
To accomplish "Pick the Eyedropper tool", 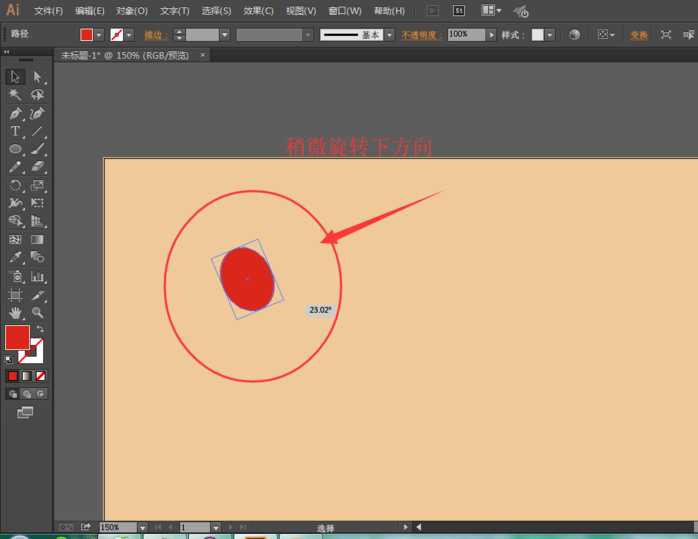I will click(x=15, y=258).
